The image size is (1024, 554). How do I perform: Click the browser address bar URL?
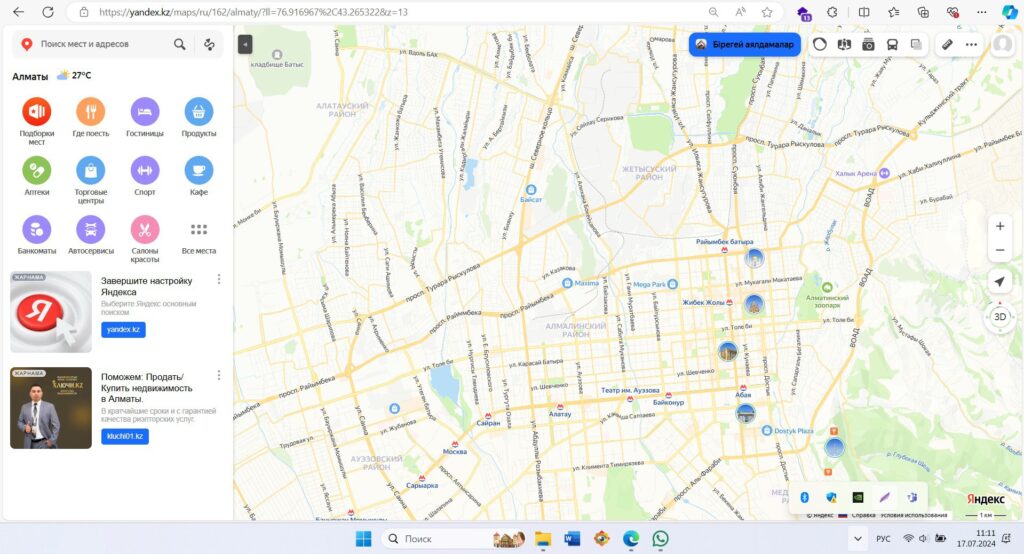[253, 12]
